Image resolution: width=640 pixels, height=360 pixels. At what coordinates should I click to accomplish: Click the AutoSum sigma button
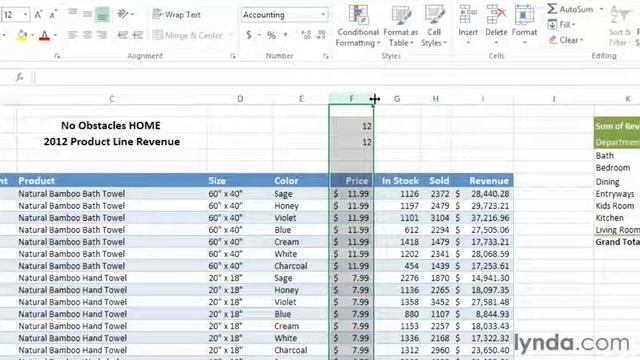coord(570,9)
